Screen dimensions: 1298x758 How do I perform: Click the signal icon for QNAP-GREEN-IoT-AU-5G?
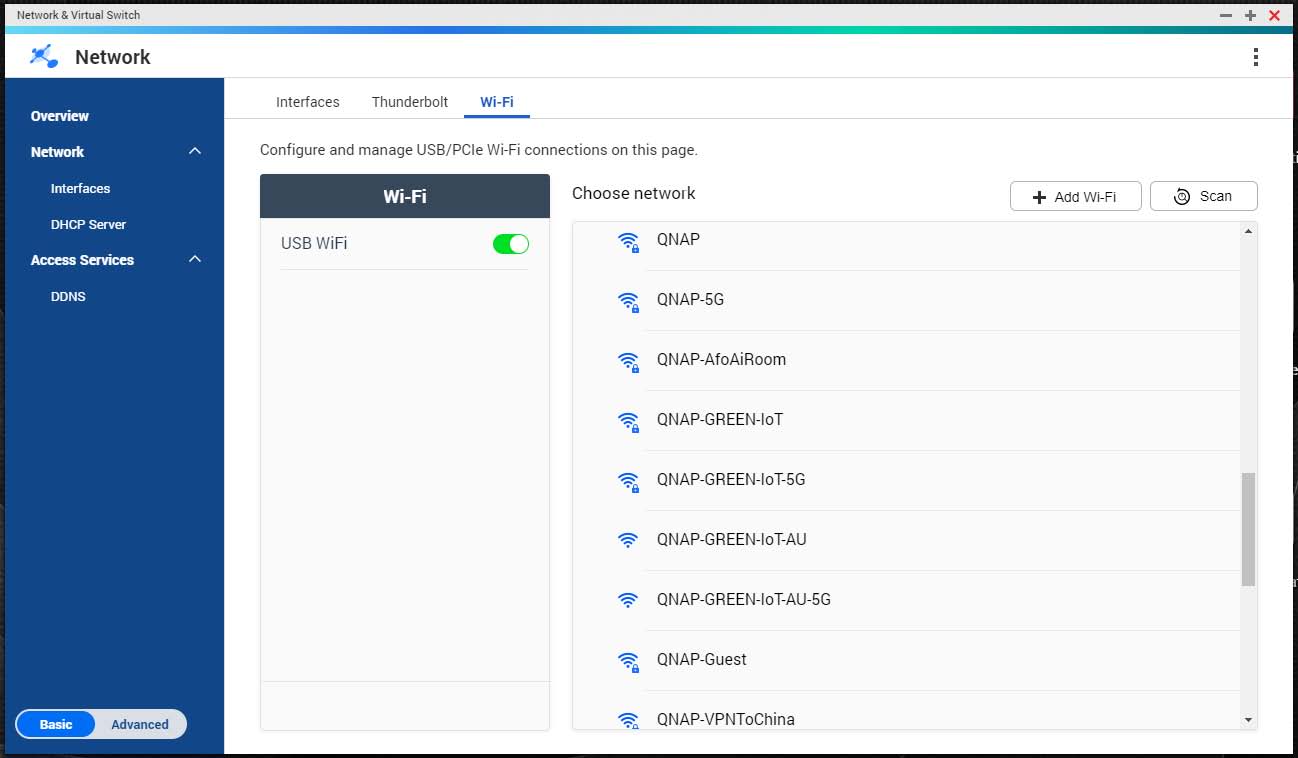tap(628, 600)
